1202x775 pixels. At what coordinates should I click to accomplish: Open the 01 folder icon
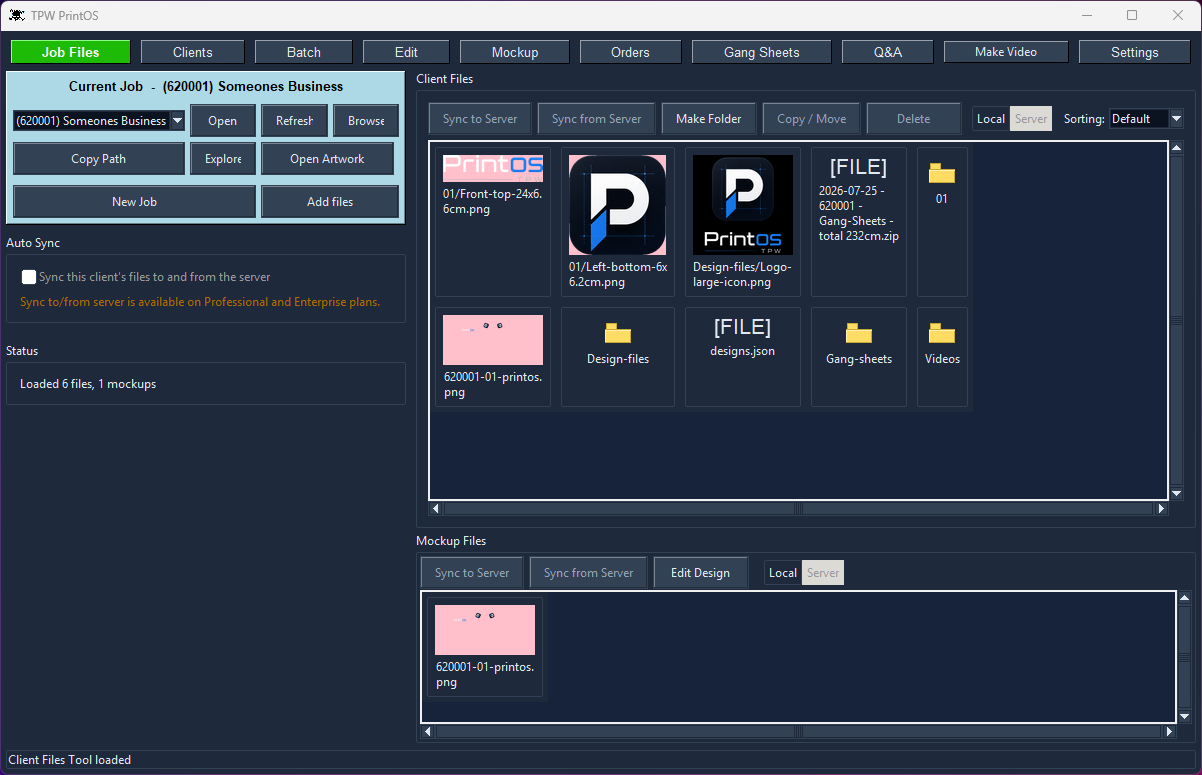[x=942, y=175]
